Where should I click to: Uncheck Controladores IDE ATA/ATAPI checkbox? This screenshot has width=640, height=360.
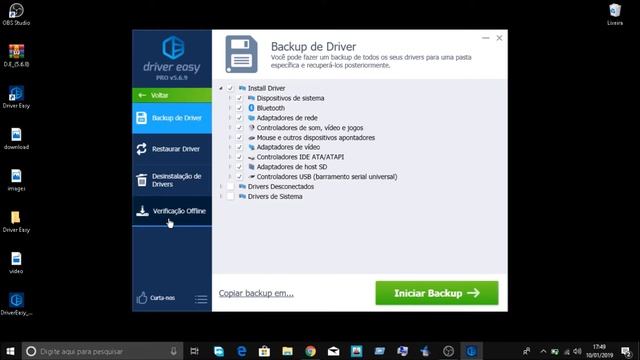pos(239,157)
